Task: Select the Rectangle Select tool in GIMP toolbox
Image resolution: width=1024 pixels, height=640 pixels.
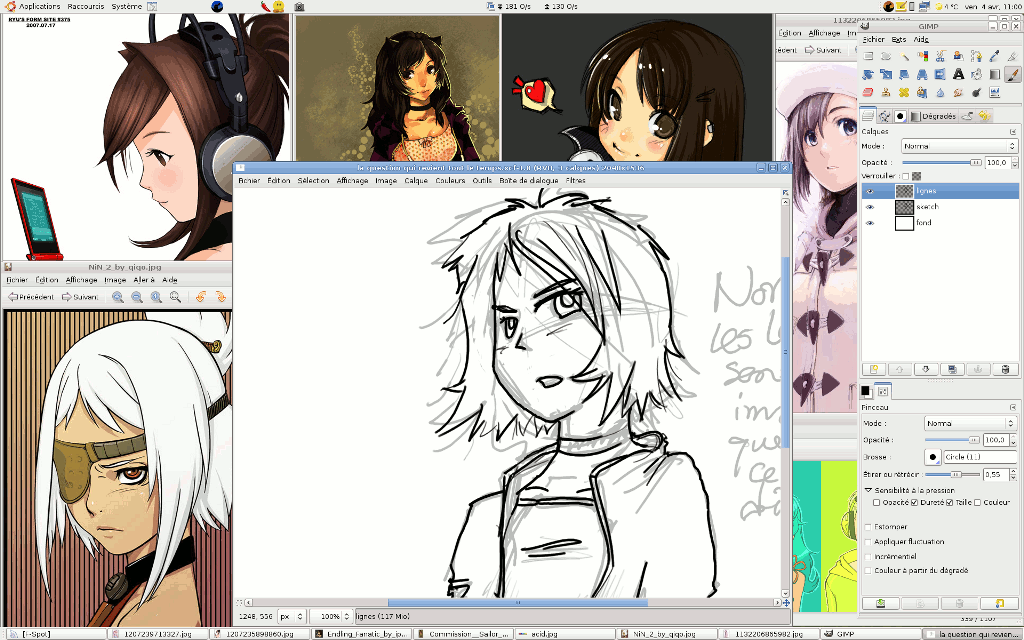Action: (869, 57)
